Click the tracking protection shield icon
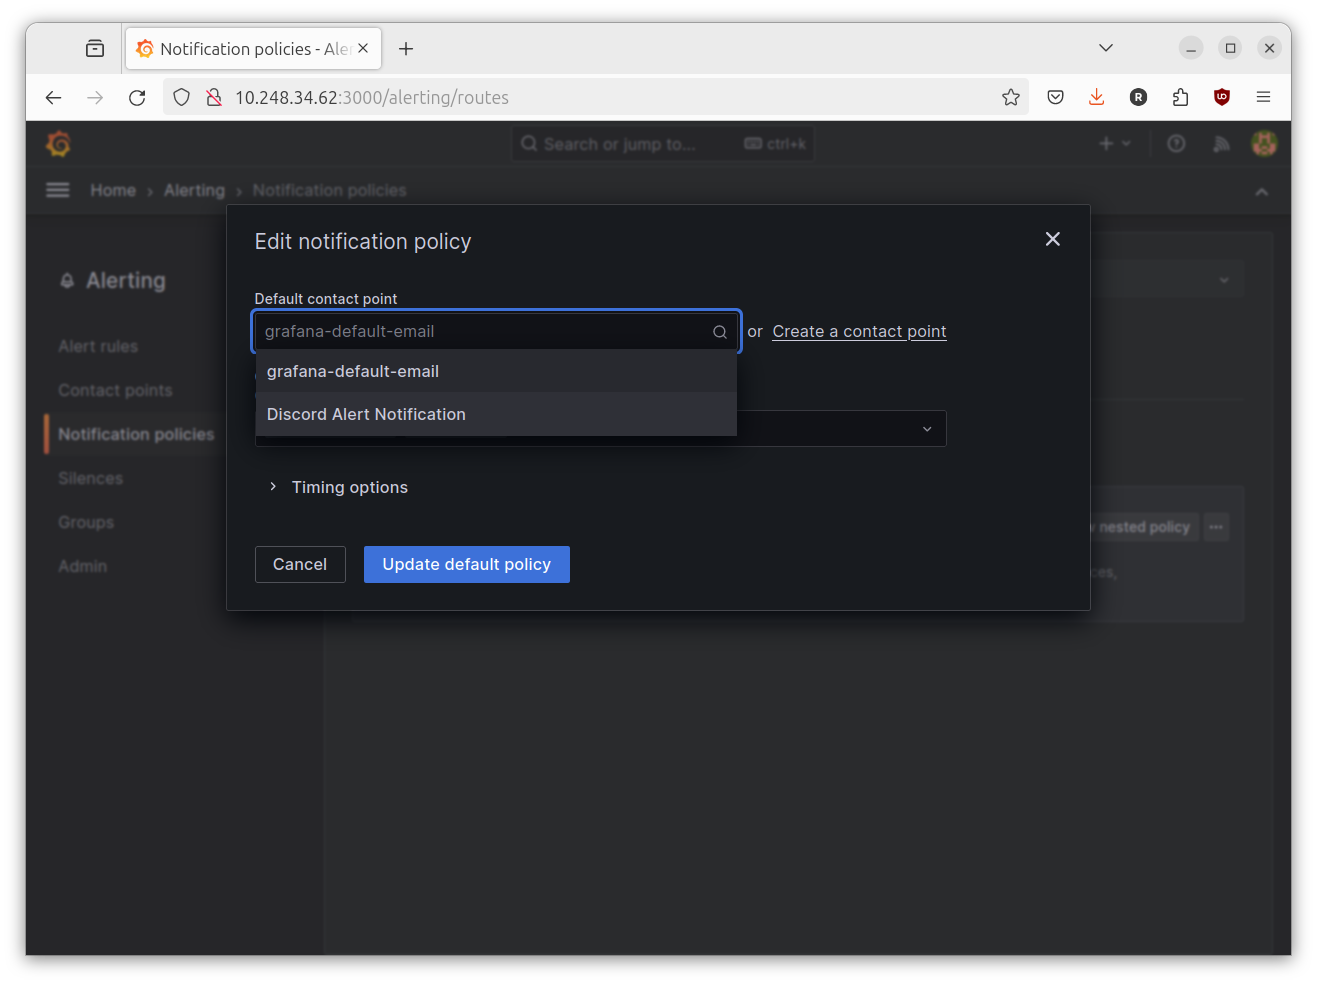This screenshot has height=984, width=1317. pos(181,97)
